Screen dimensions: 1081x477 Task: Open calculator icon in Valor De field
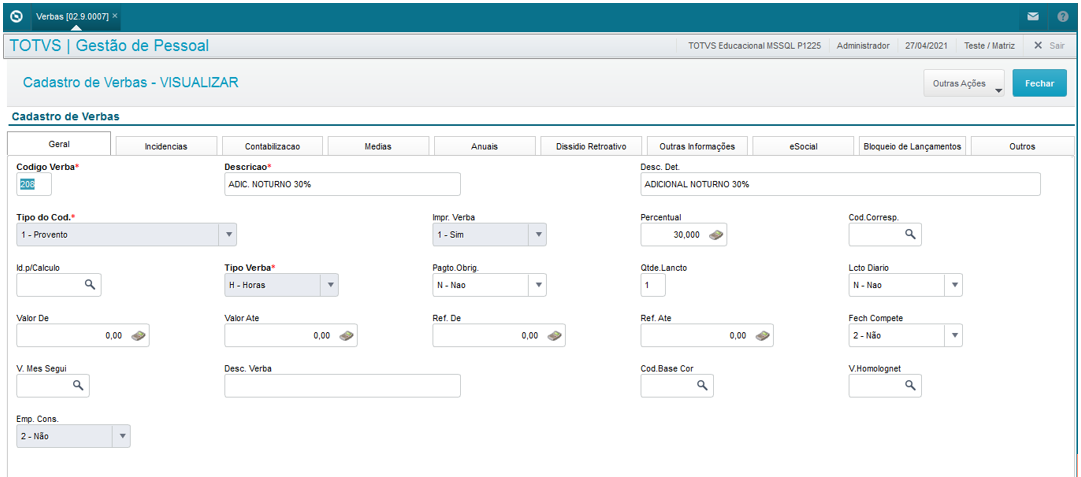point(139,336)
